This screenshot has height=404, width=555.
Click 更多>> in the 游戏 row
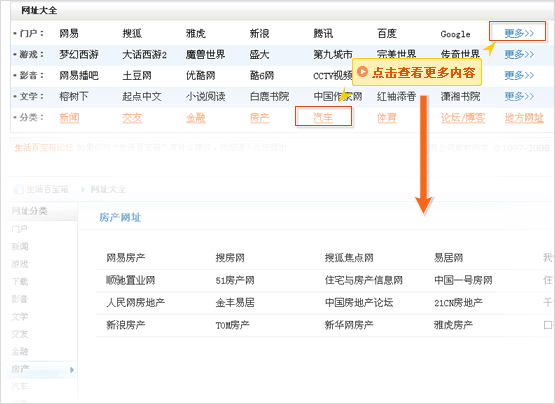(519, 54)
